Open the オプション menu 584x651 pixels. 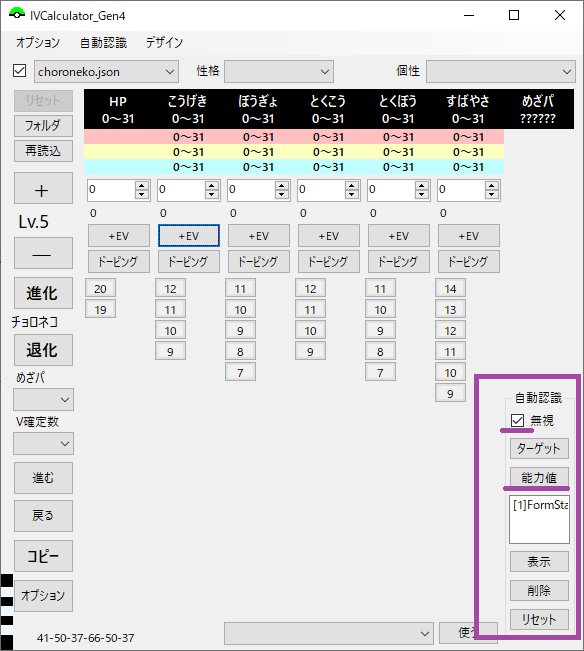[38, 42]
